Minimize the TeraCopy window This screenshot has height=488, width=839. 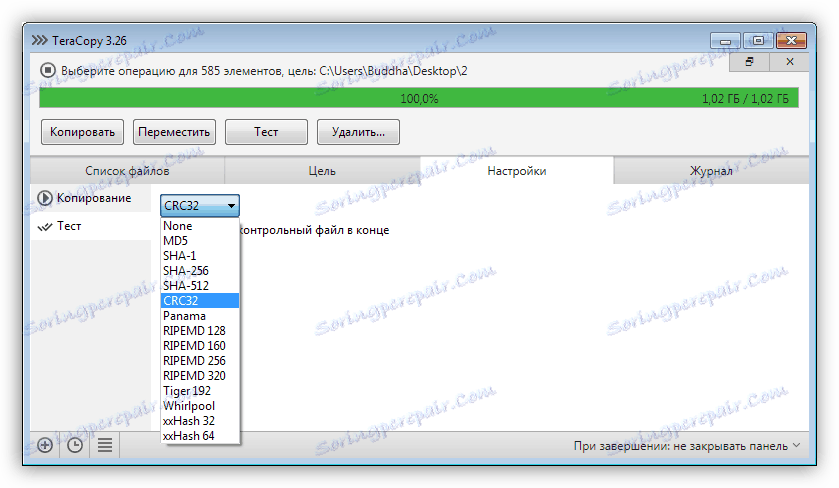[726, 41]
